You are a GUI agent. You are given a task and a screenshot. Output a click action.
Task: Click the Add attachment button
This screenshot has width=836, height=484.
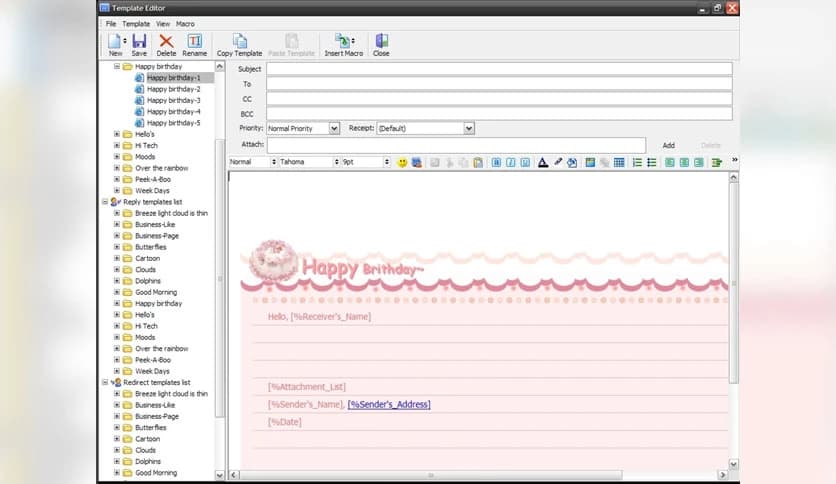[669, 145]
